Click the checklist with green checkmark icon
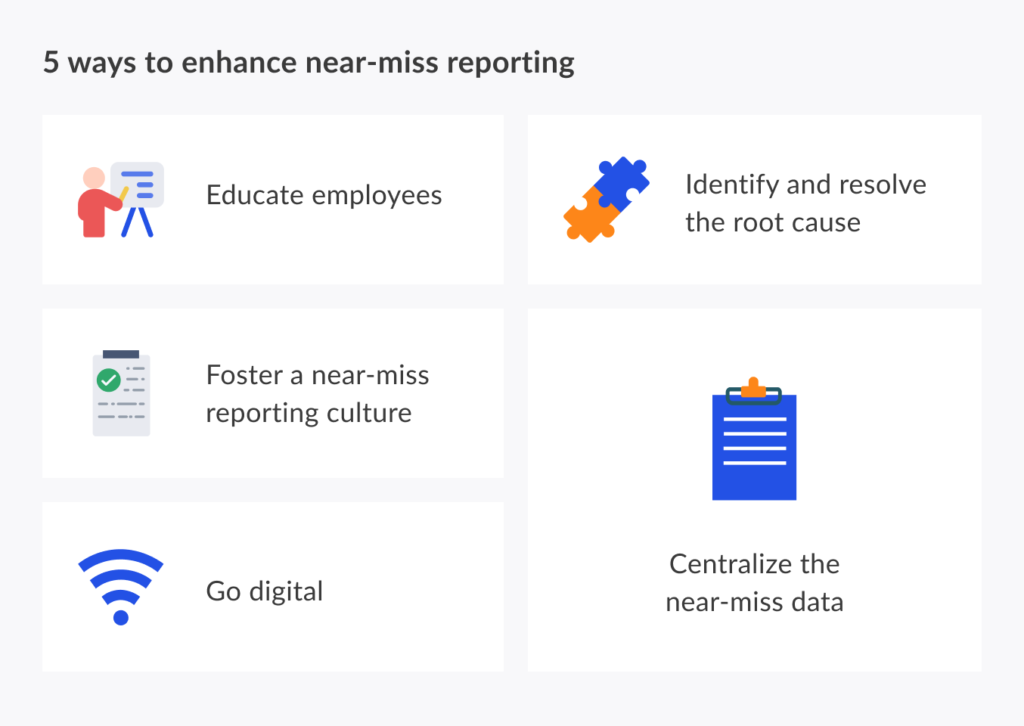This screenshot has height=726, width=1024. coord(122,392)
